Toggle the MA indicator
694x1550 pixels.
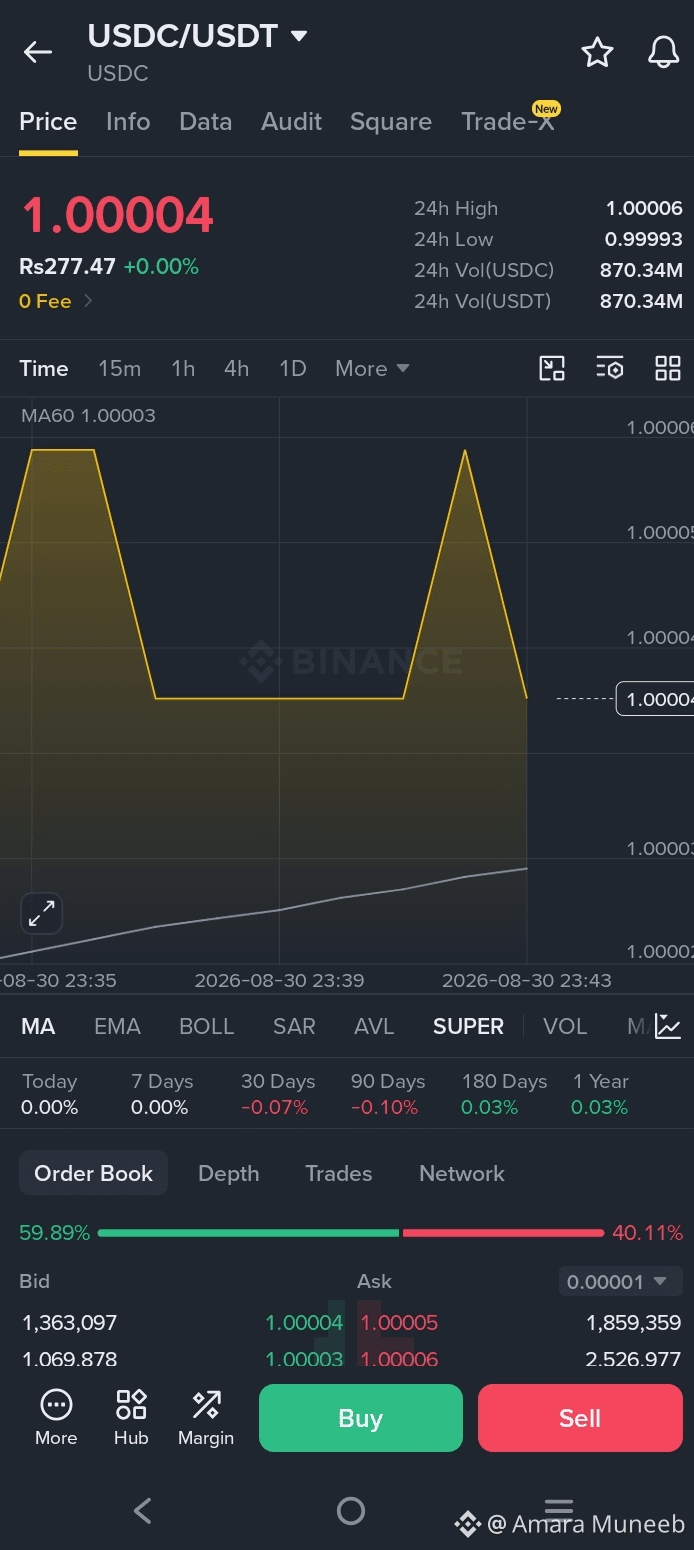click(38, 1026)
